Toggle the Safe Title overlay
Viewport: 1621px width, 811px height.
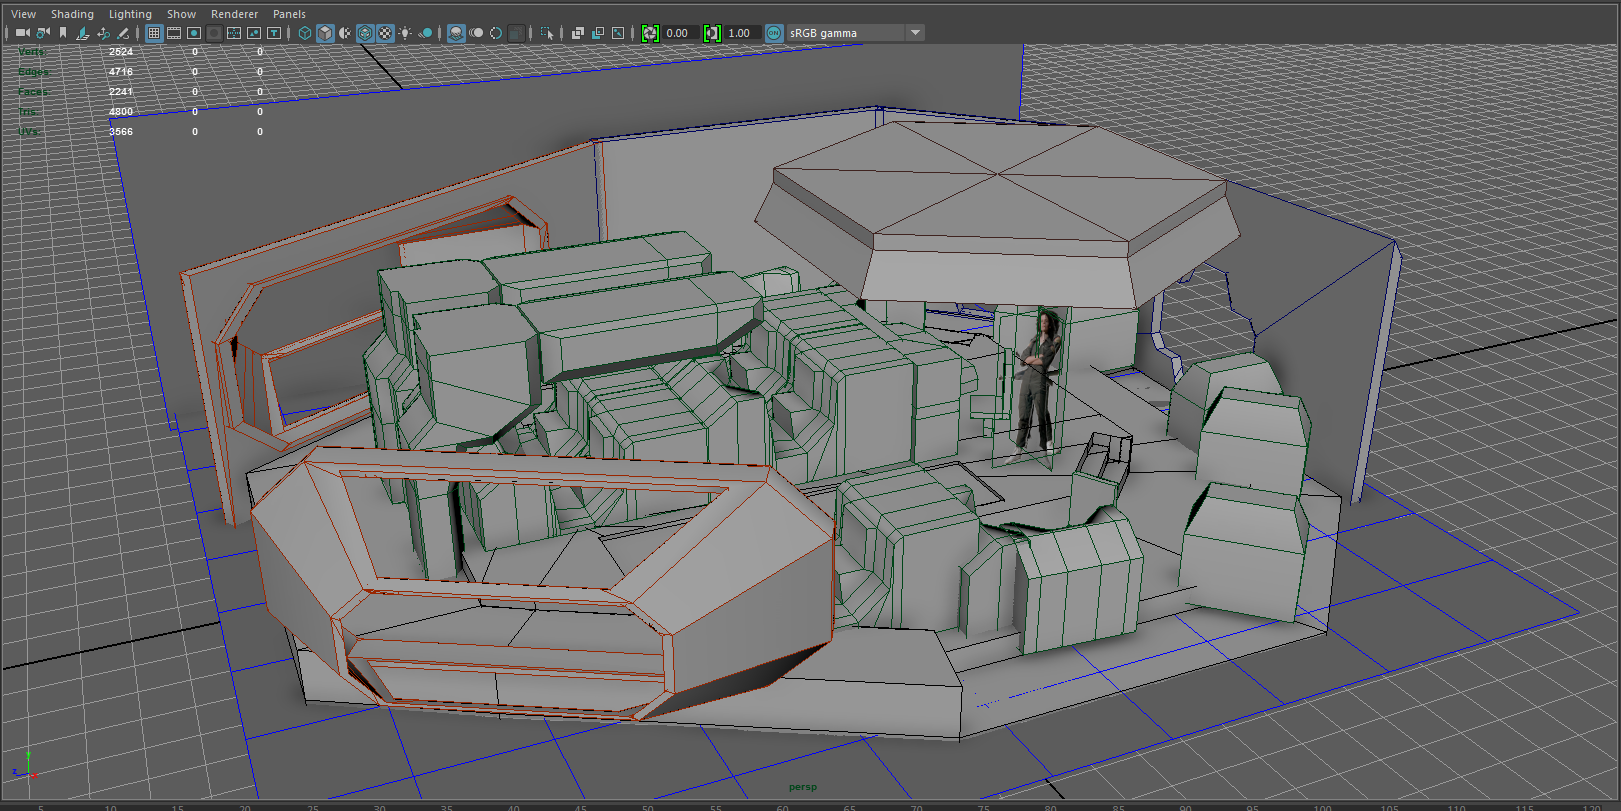coord(274,33)
